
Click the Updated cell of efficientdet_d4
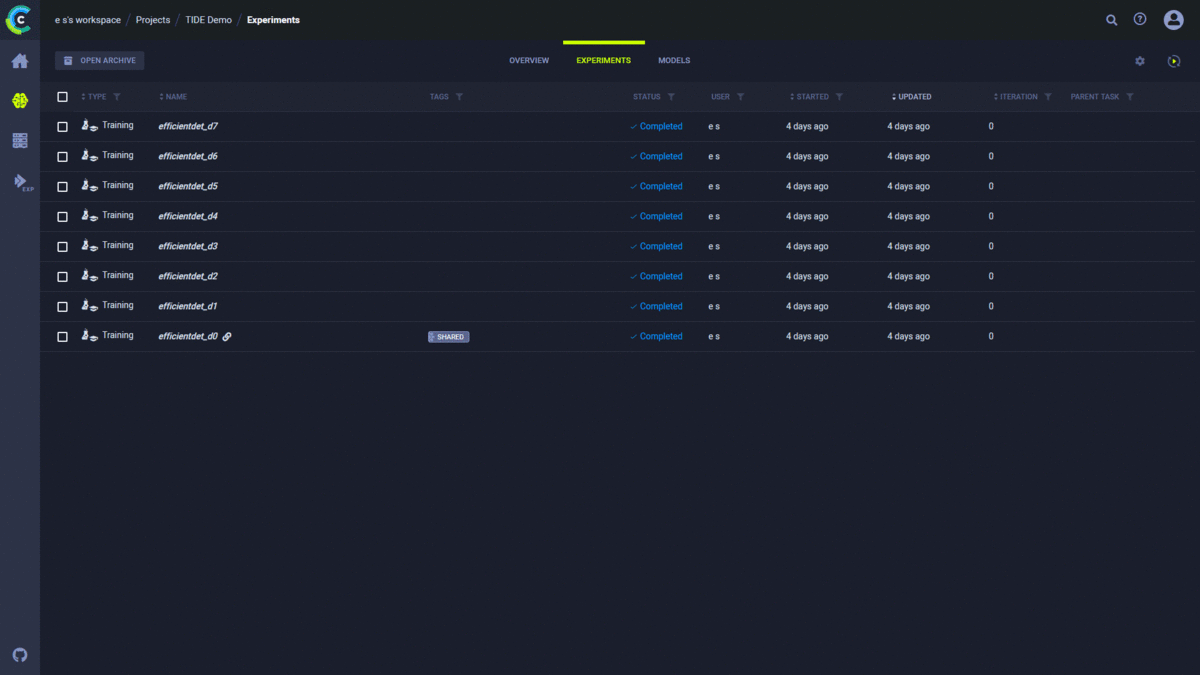tap(909, 217)
